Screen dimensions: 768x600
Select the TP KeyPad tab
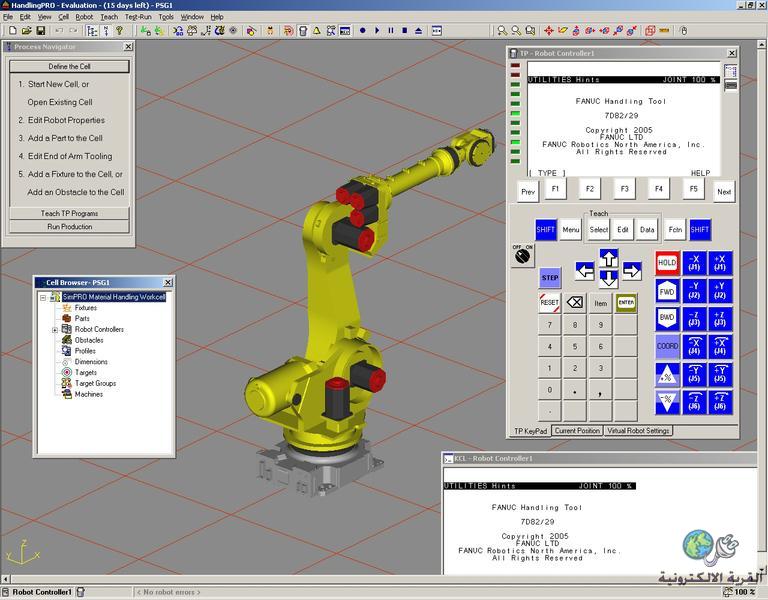(x=530, y=431)
